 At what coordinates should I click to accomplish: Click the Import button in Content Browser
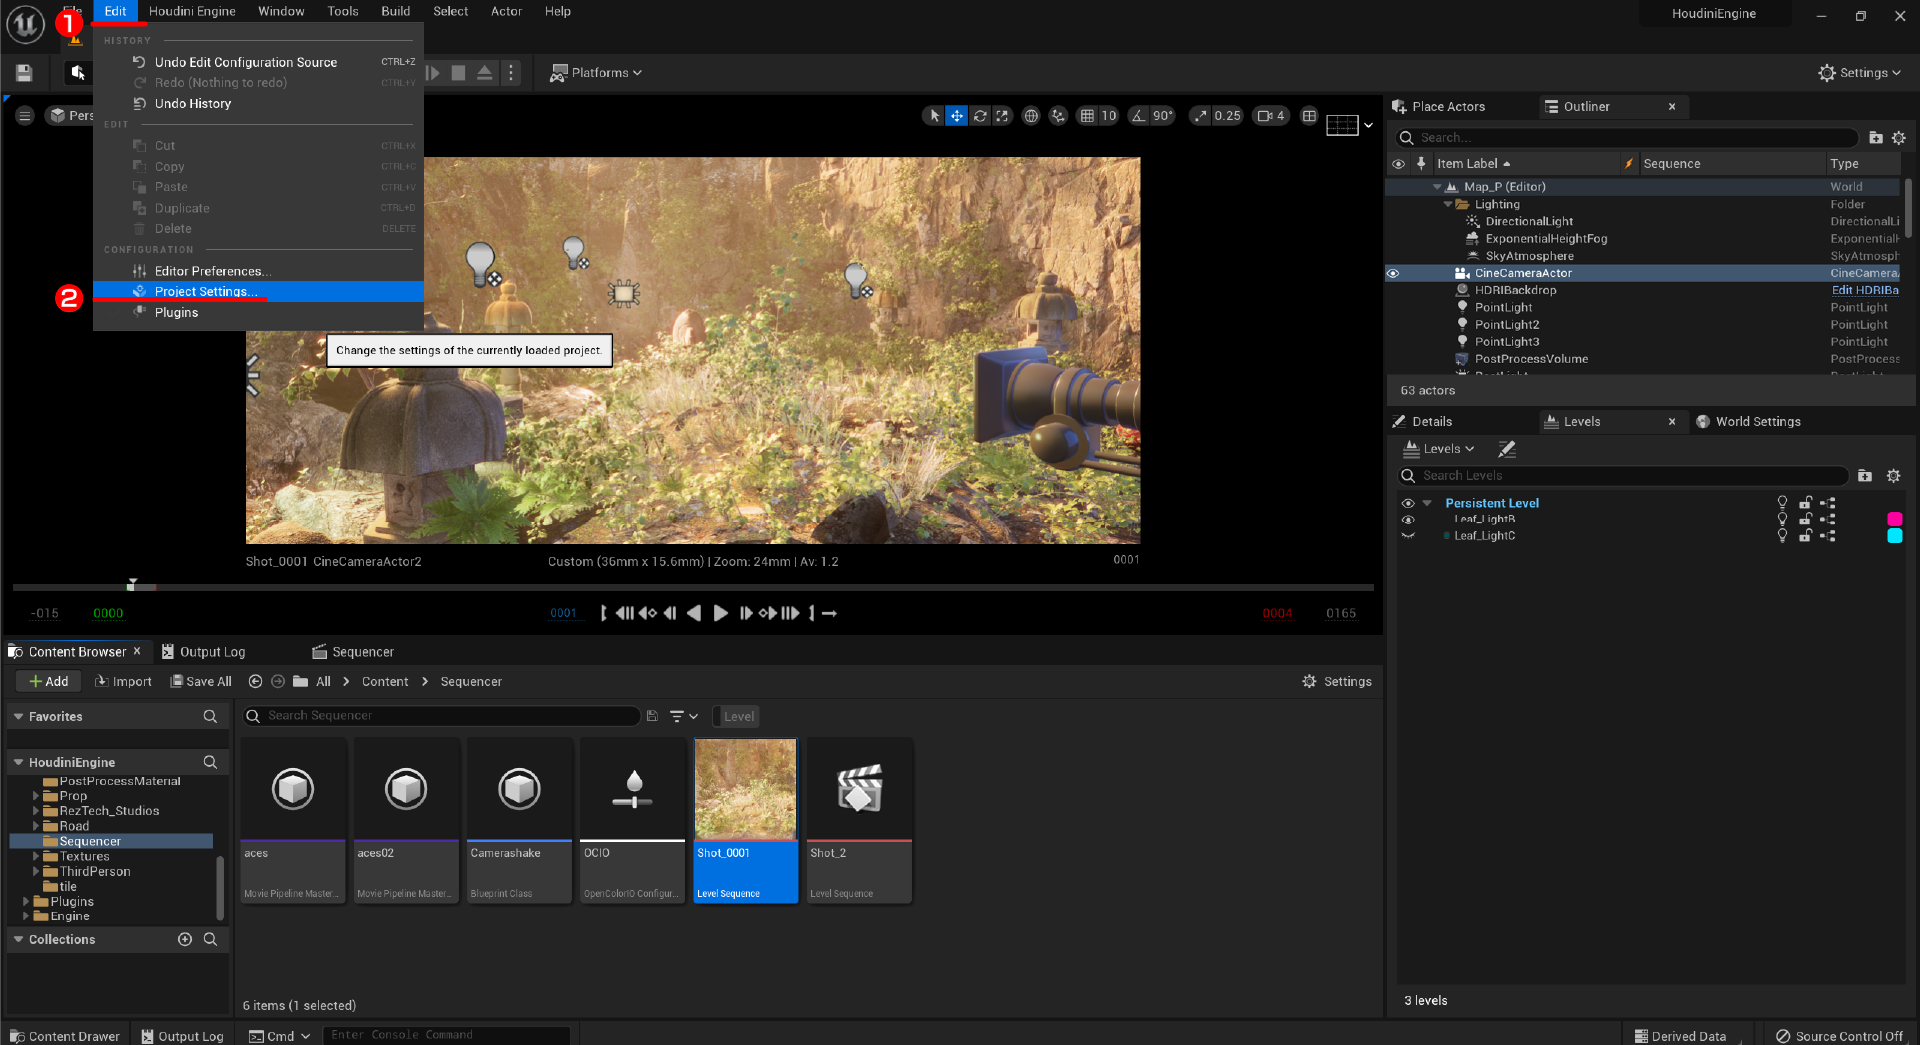click(x=123, y=681)
